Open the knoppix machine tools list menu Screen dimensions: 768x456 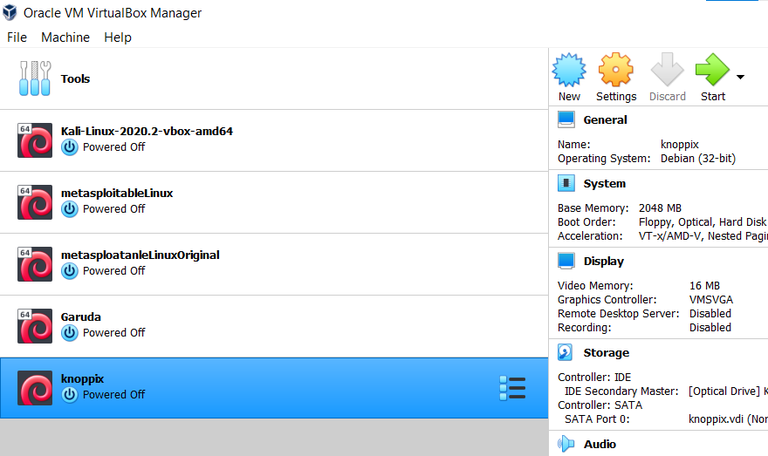click(512, 388)
